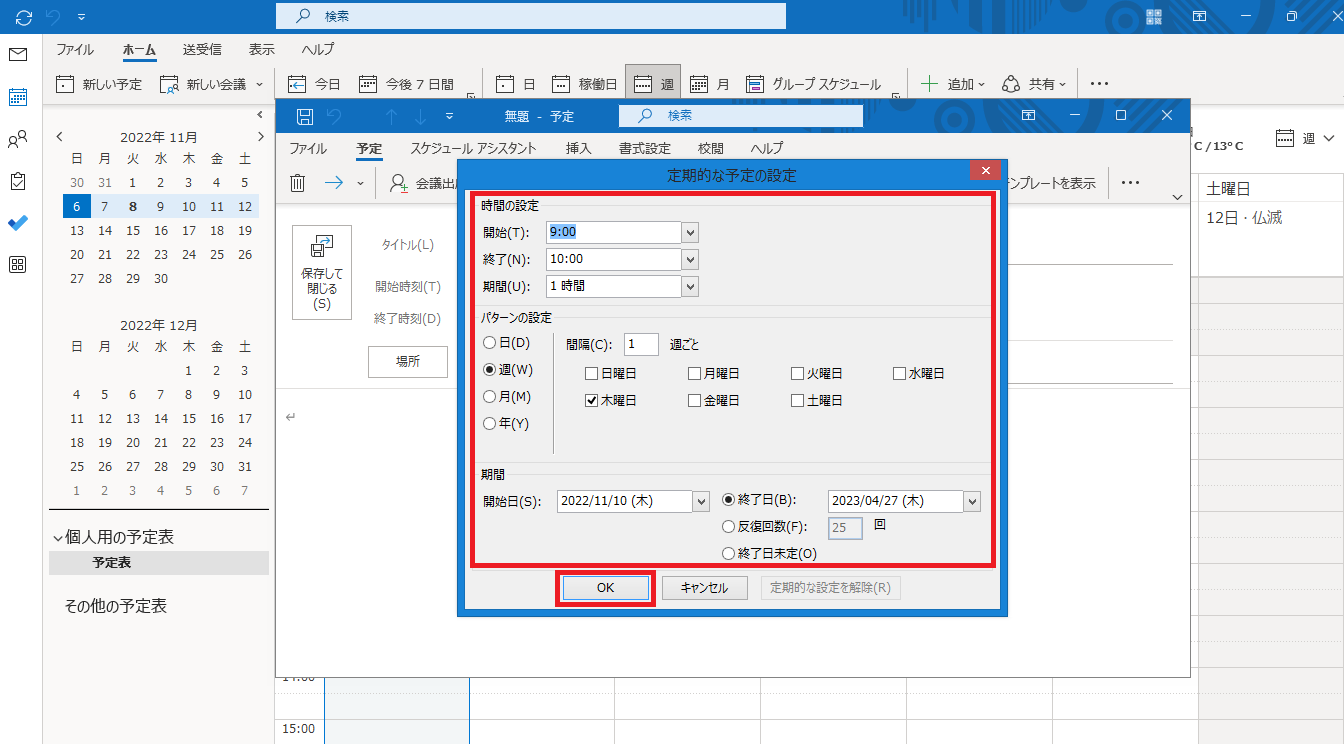Click the キャンセル button
Viewport: 1344px width, 744px height.
pos(704,588)
